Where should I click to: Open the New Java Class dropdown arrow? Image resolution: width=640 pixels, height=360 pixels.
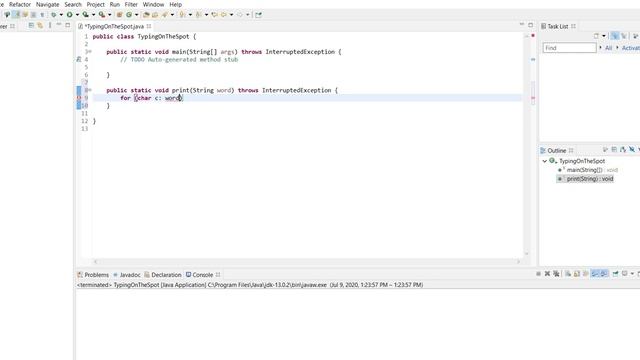[136, 15]
